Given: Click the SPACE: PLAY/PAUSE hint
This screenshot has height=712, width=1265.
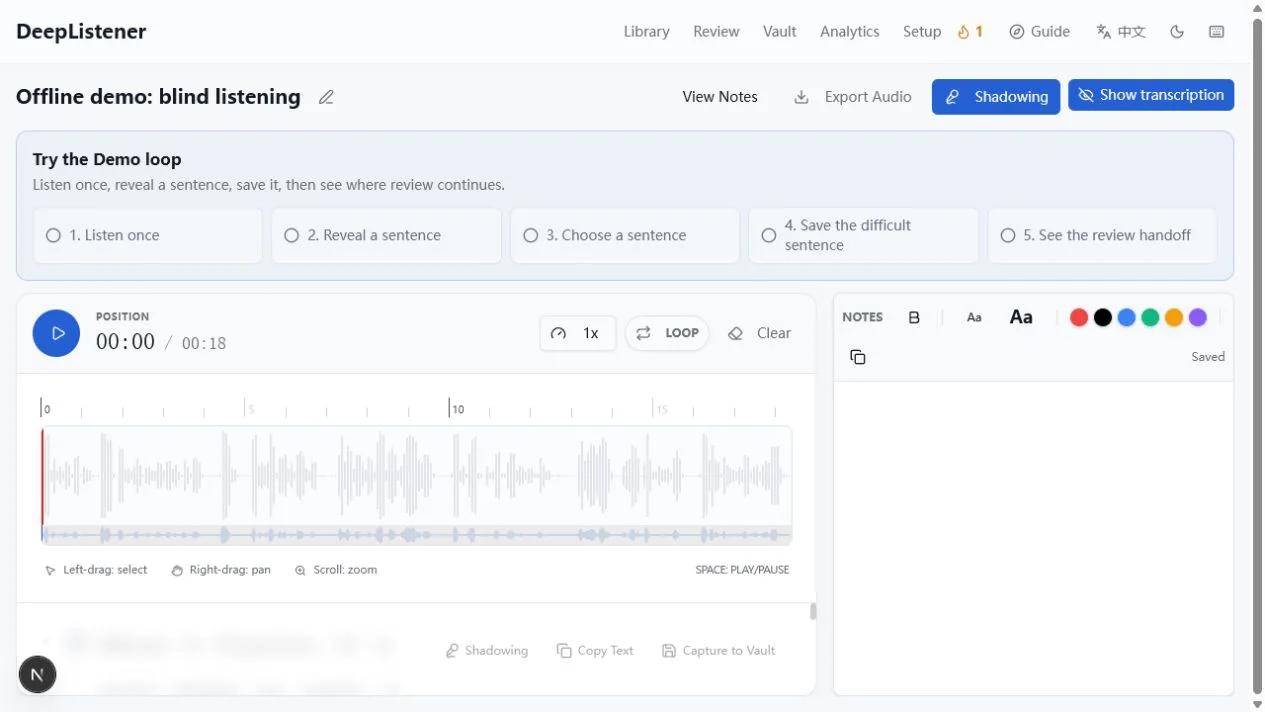Looking at the screenshot, I should click(742, 570).
